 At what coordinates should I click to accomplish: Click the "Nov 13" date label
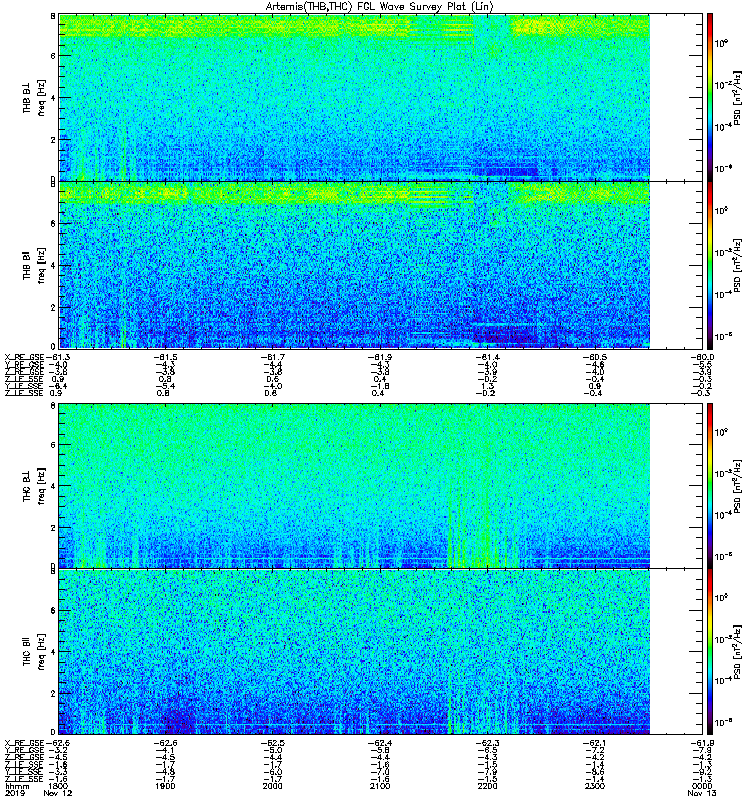tap(702, 793)
